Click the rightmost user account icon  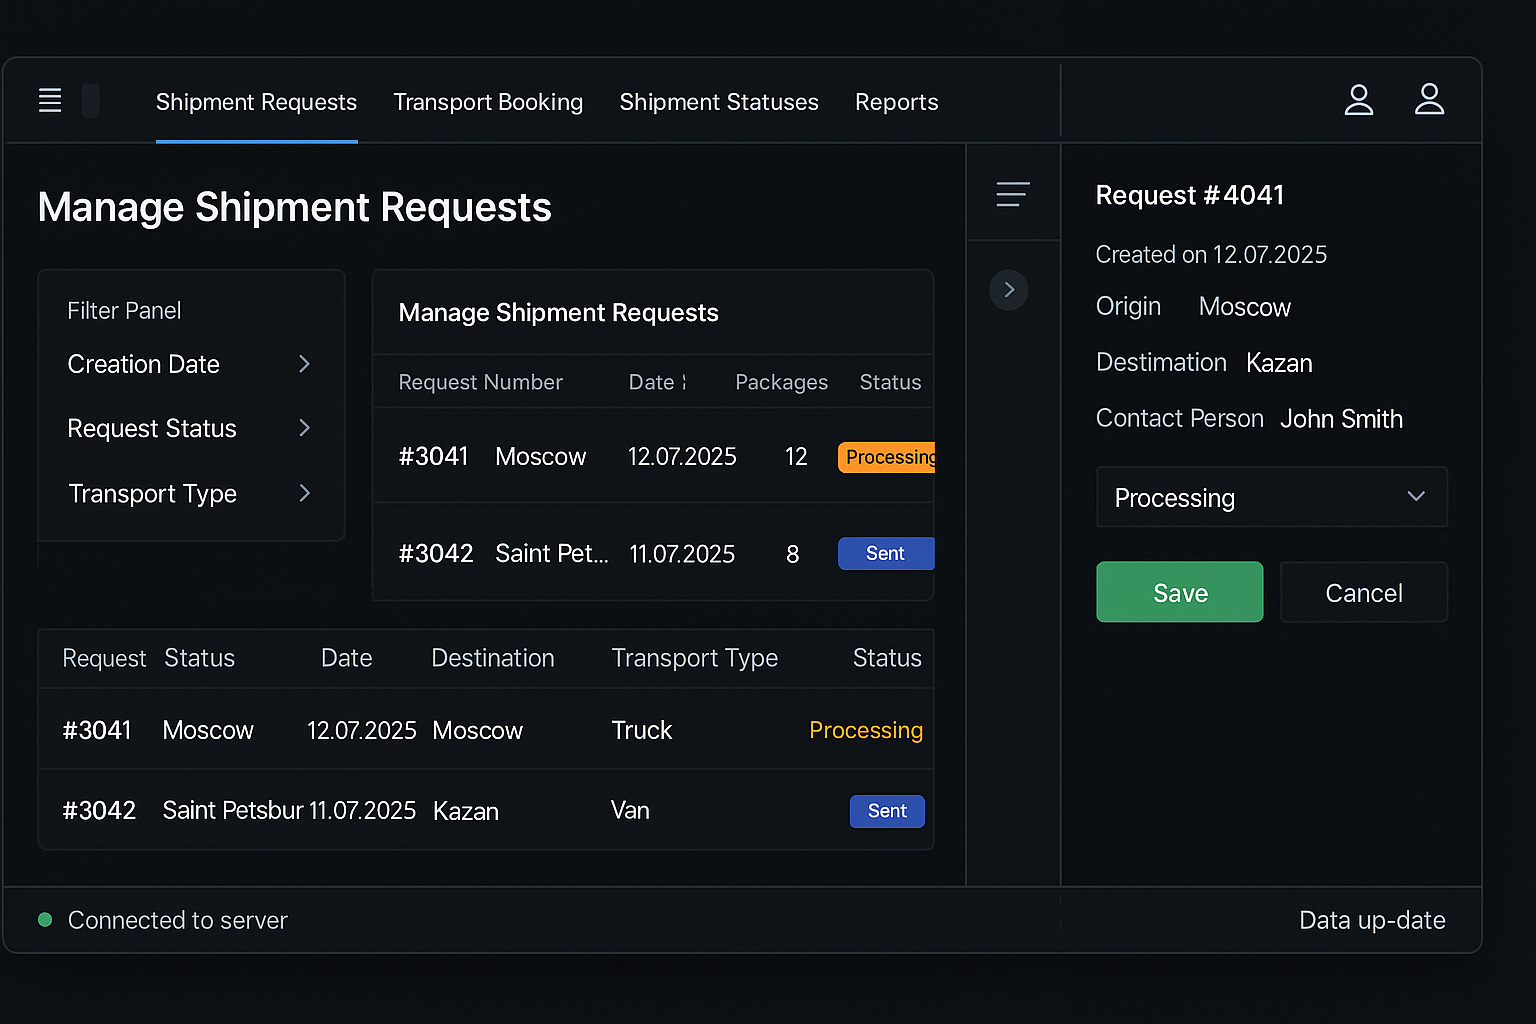[1429, 100]
